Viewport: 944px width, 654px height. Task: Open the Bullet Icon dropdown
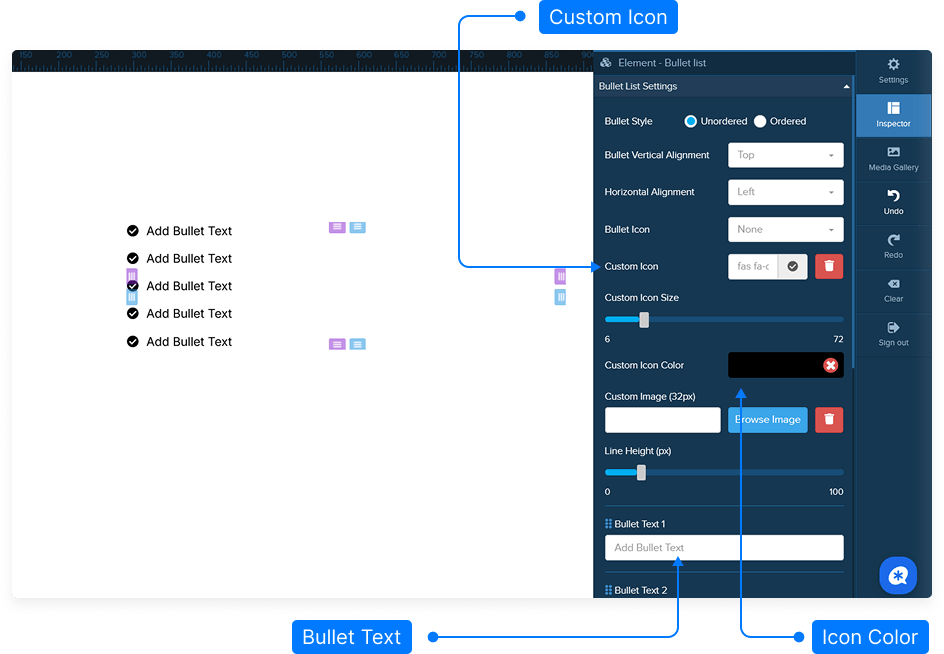(x=785, y=229)
